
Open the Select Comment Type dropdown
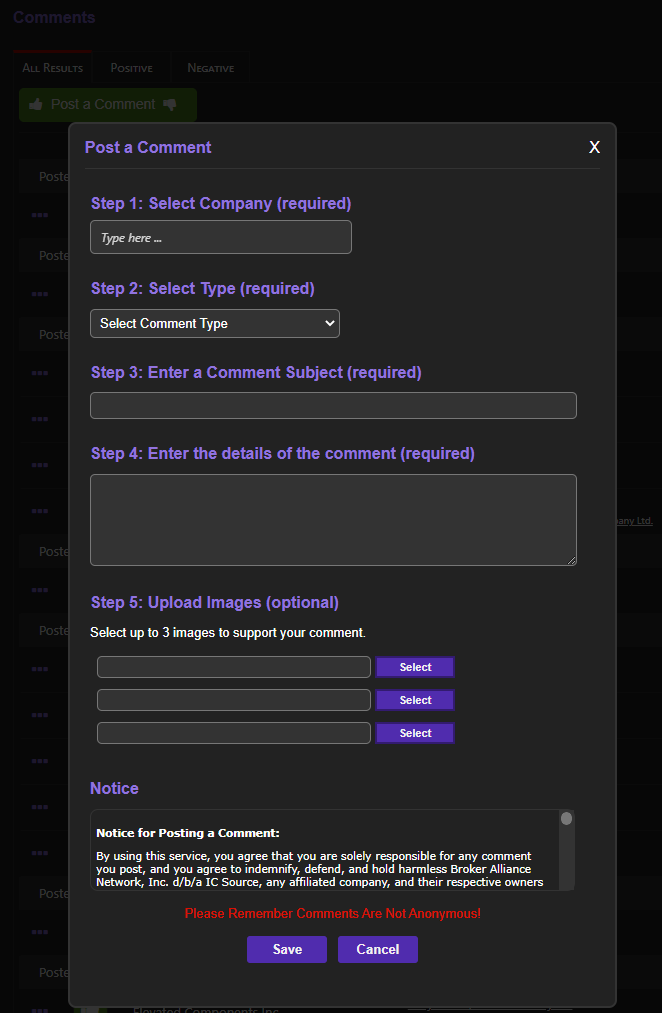(215, 324)
